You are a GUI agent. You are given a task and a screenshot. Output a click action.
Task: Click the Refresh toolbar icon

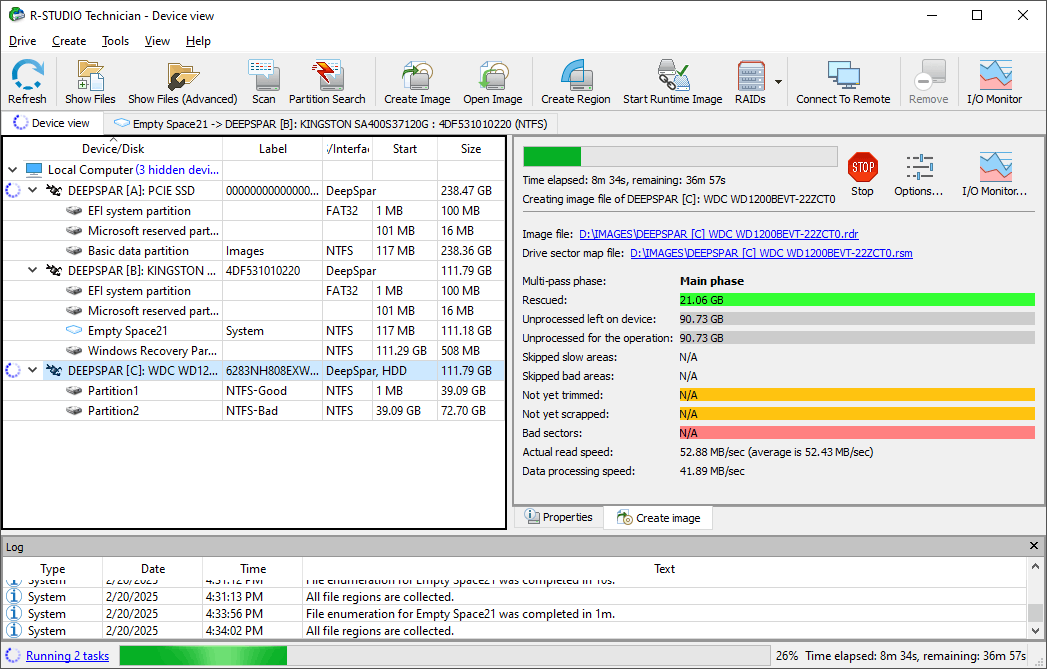click(27, 81)
